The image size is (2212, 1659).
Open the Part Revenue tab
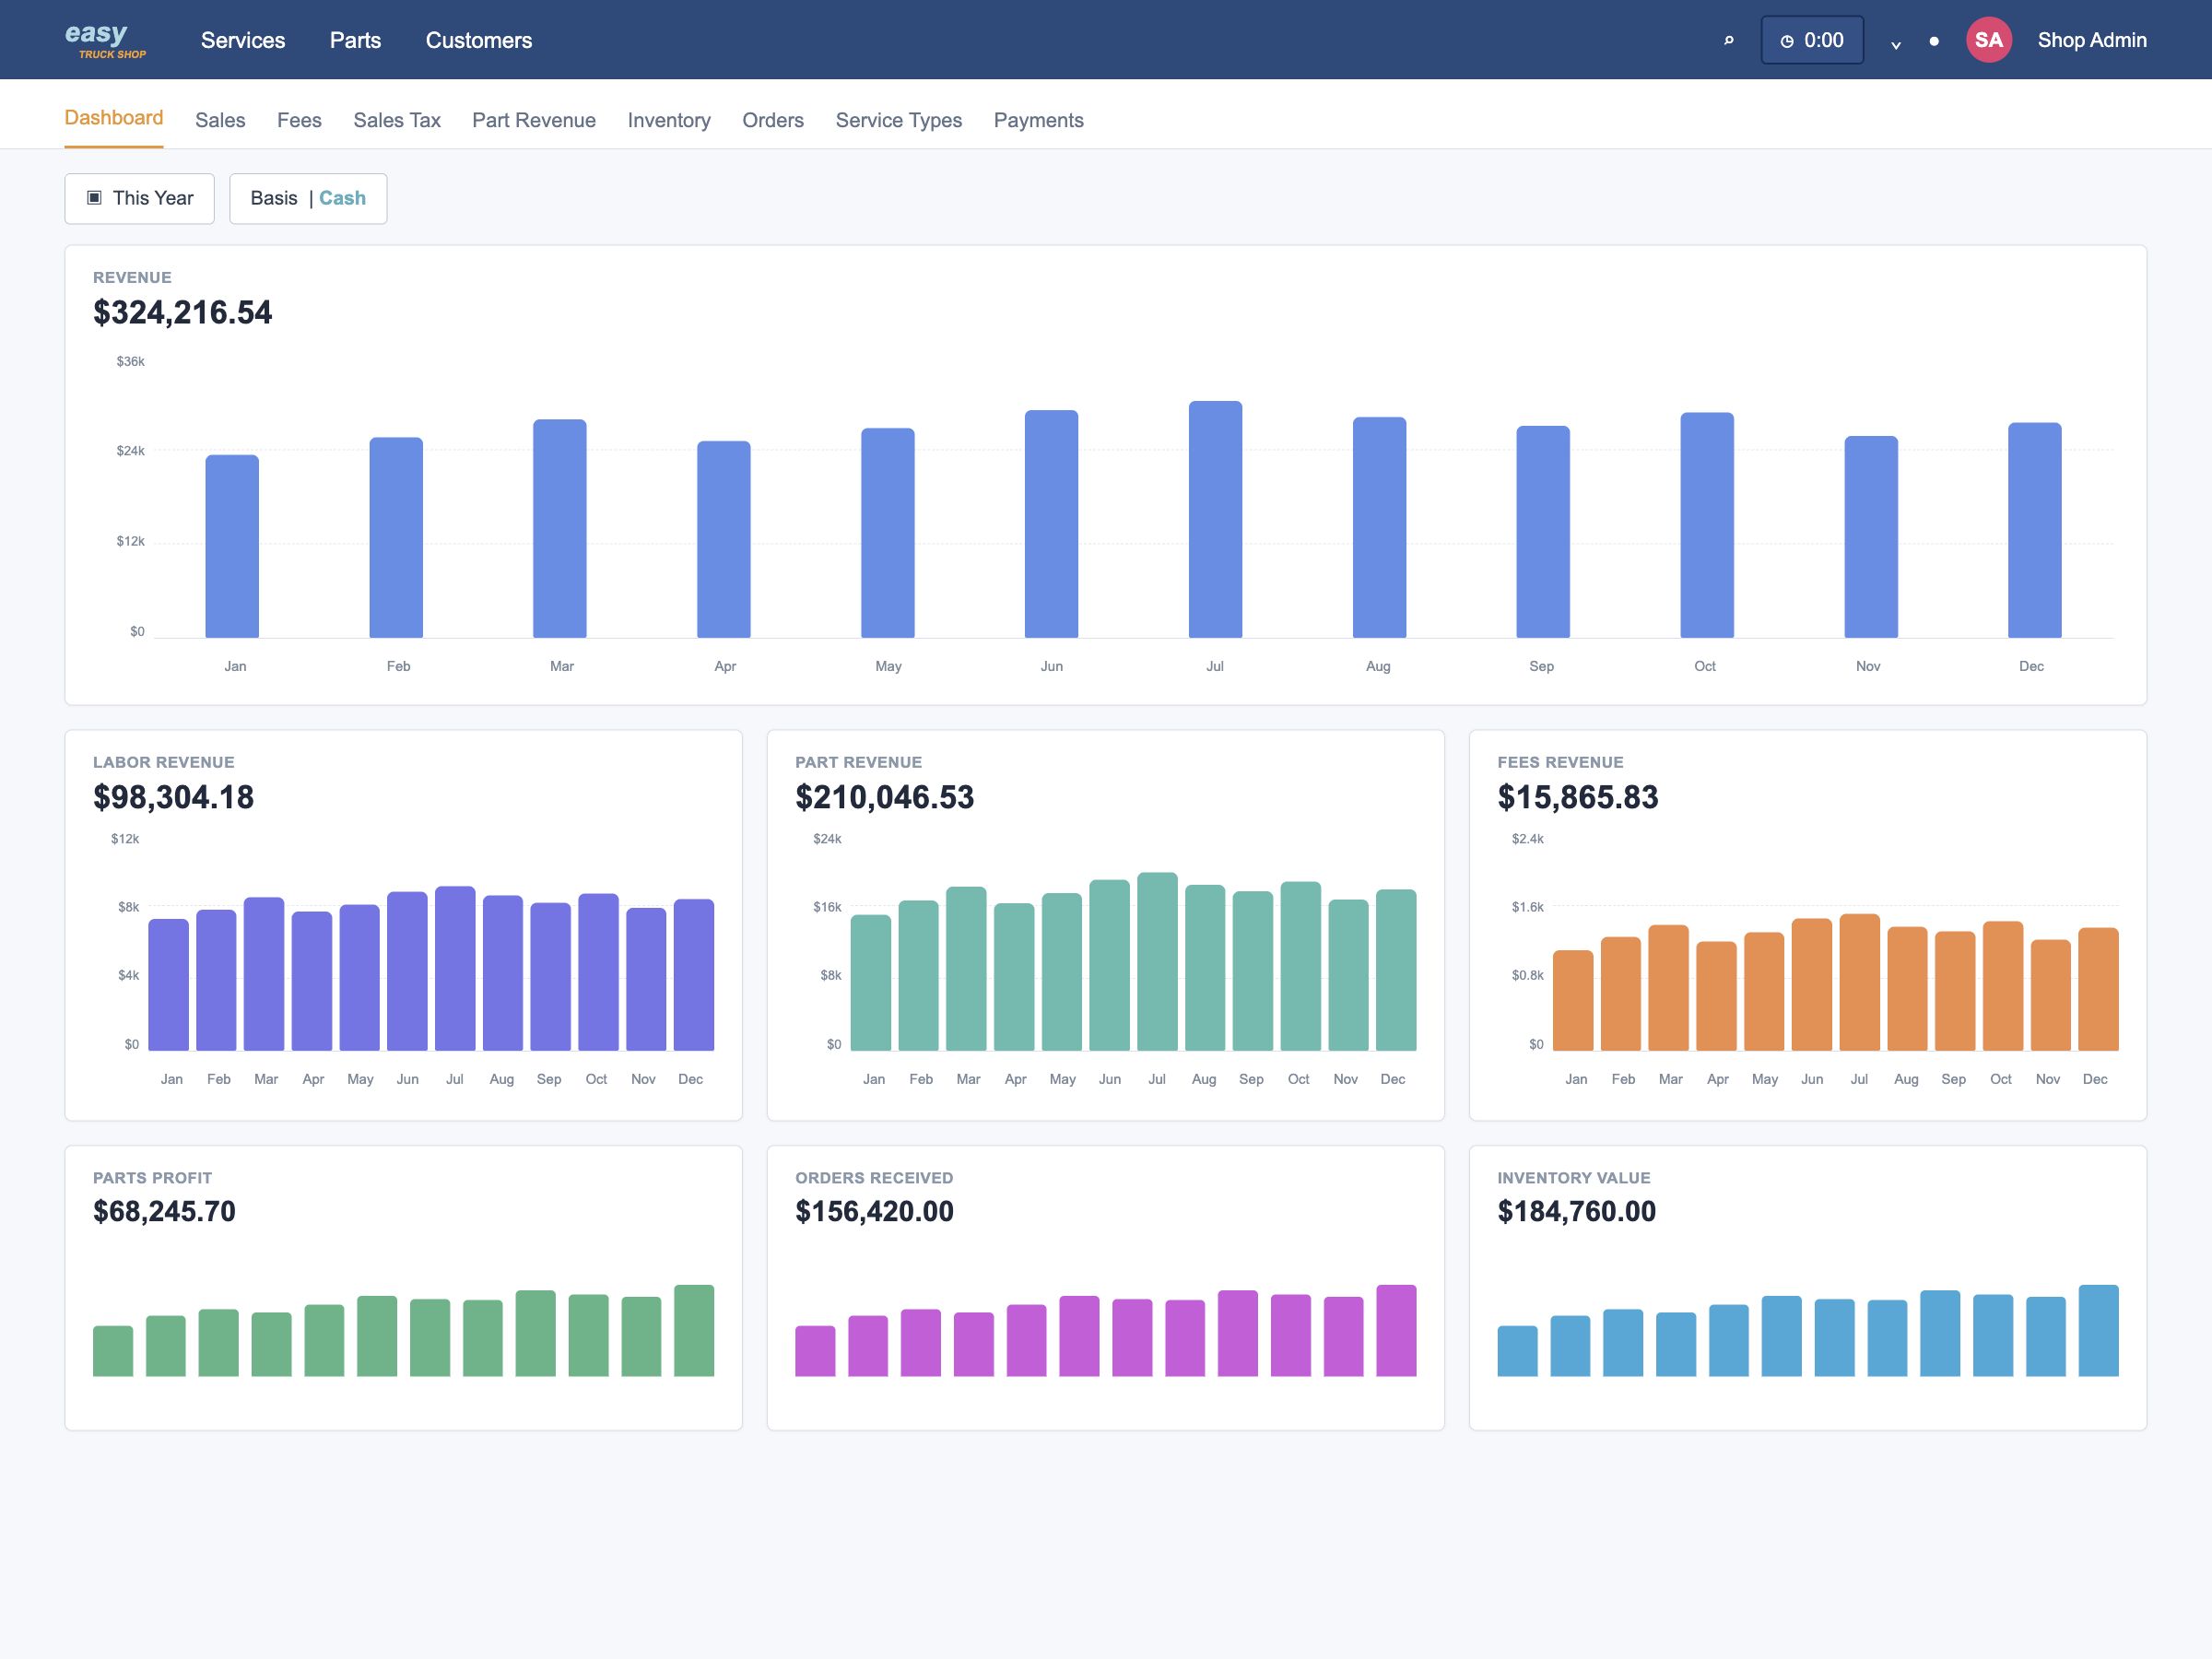click(534, 120)
